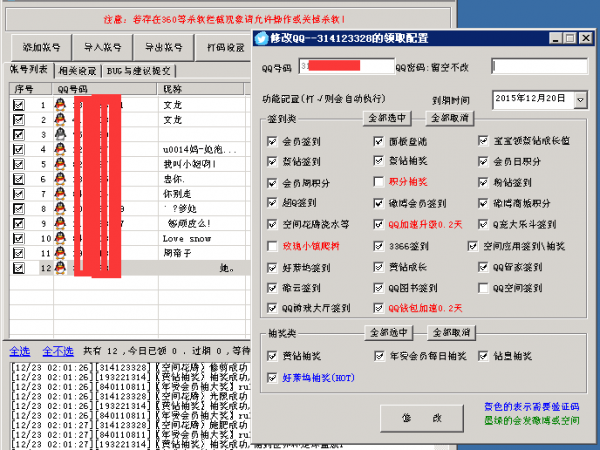Click the 全不选 link
Viewport: 600px width, 450px height.
(x=58, y=351)
